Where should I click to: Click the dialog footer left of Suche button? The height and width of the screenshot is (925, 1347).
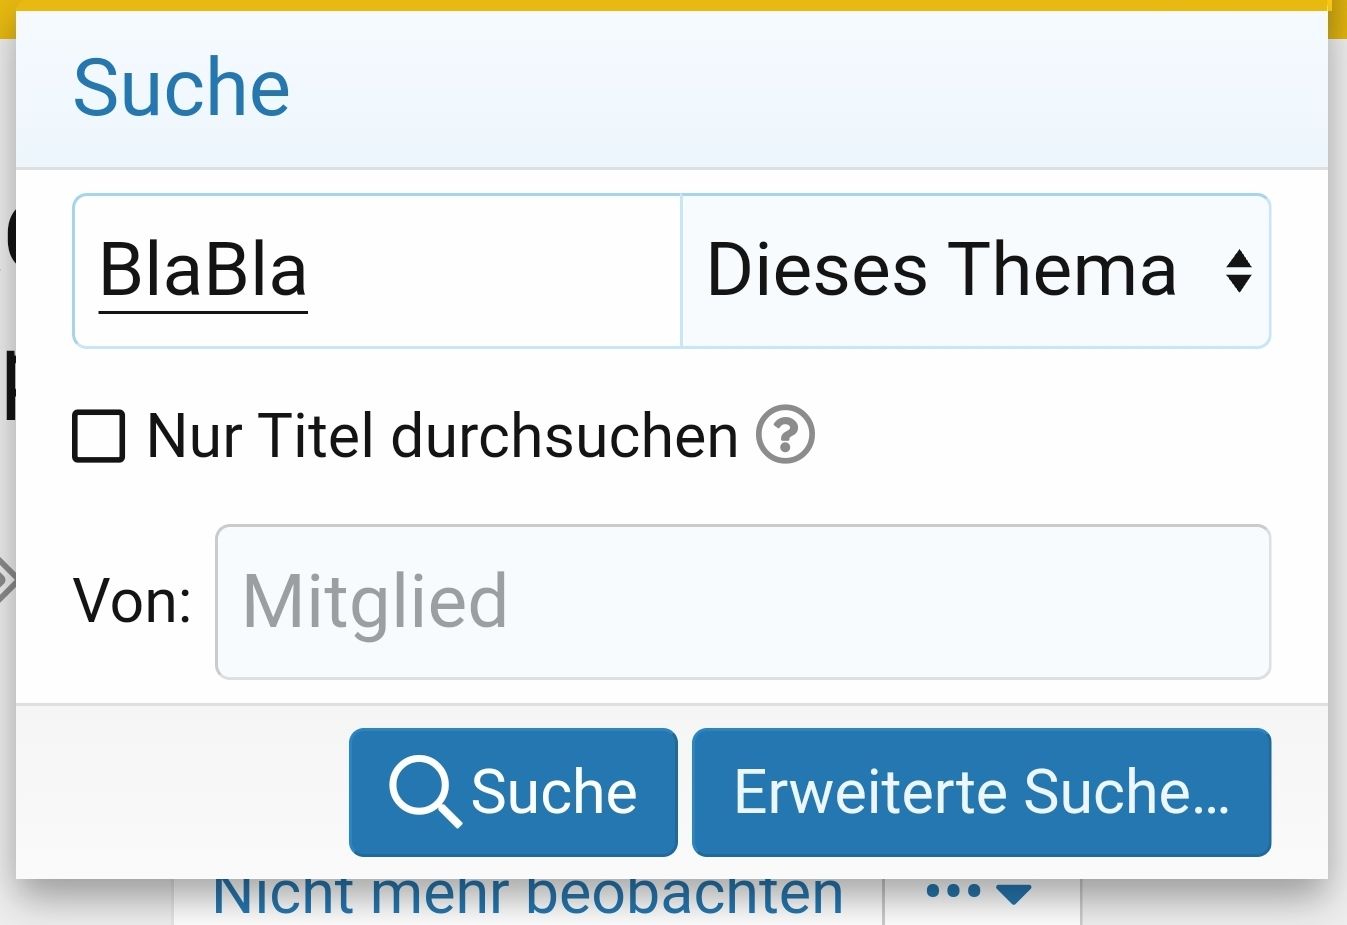(180, 790)
